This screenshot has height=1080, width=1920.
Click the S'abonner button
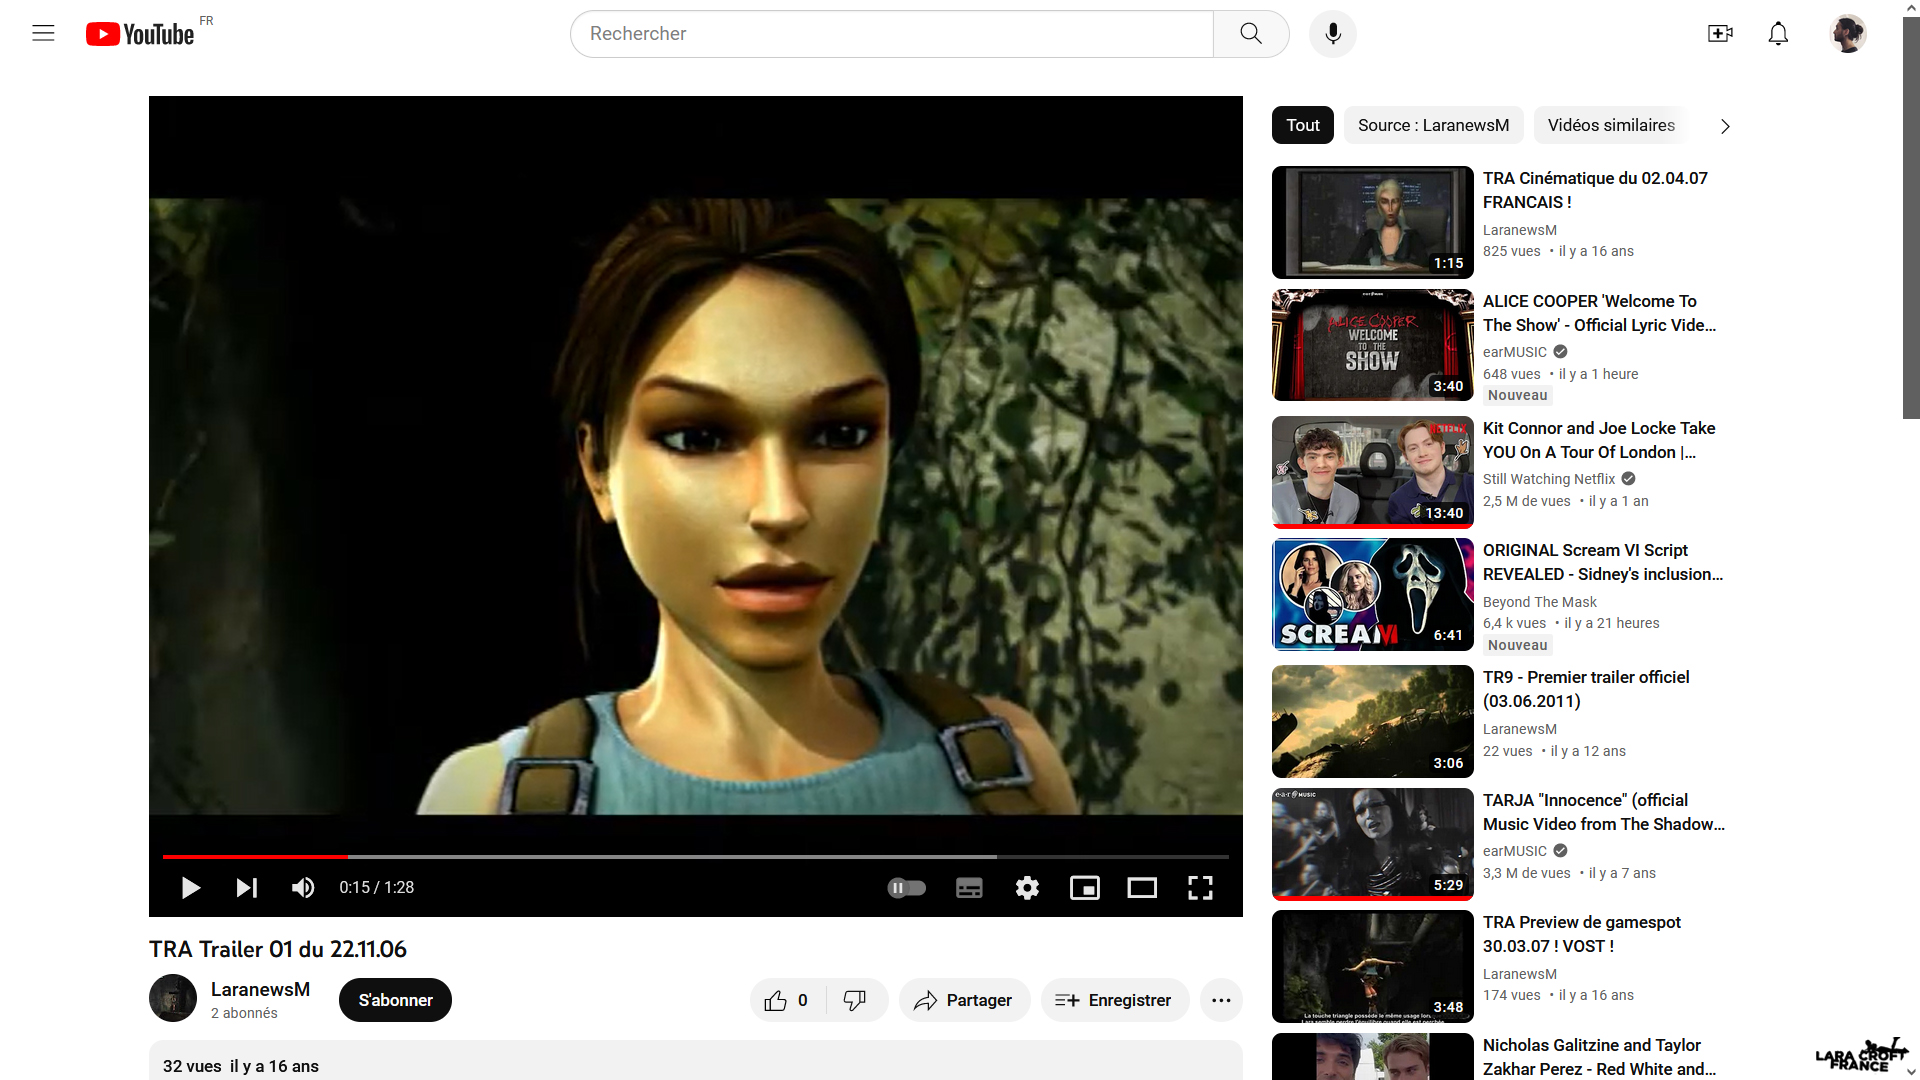[x=395, y=1000]
